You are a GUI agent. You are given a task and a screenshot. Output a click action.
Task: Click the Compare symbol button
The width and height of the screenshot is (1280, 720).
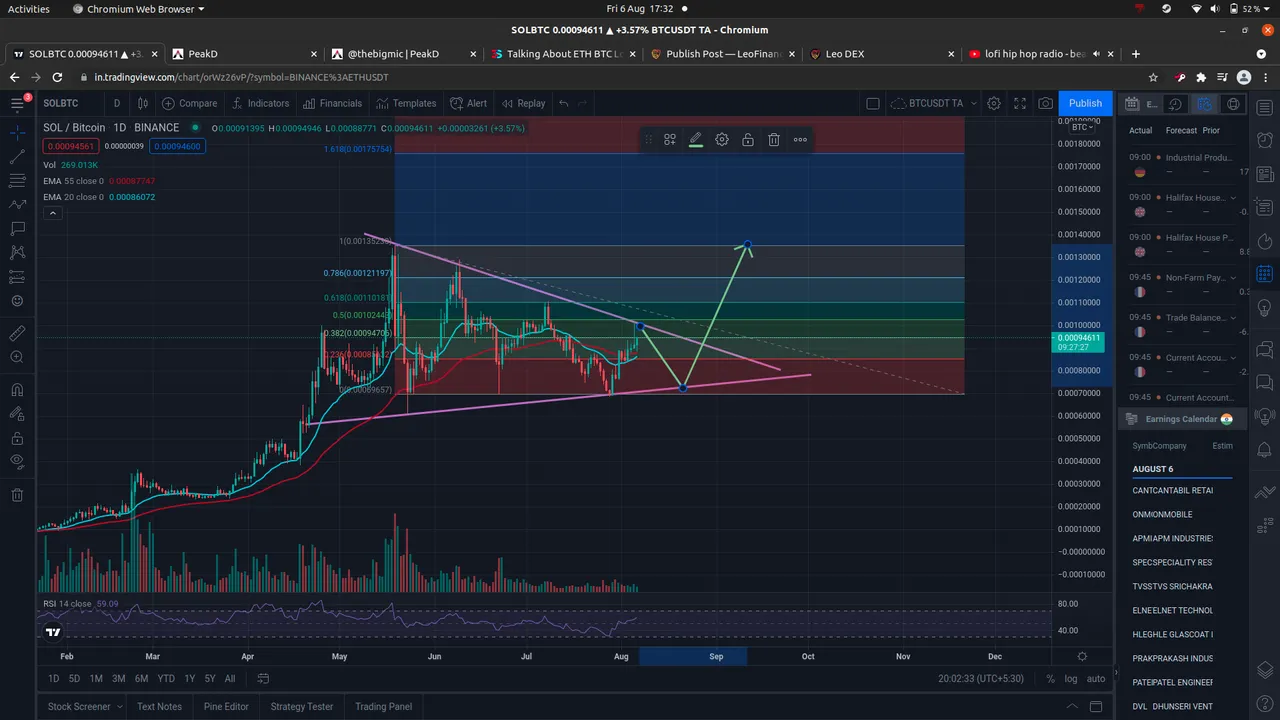click(189, 103)
